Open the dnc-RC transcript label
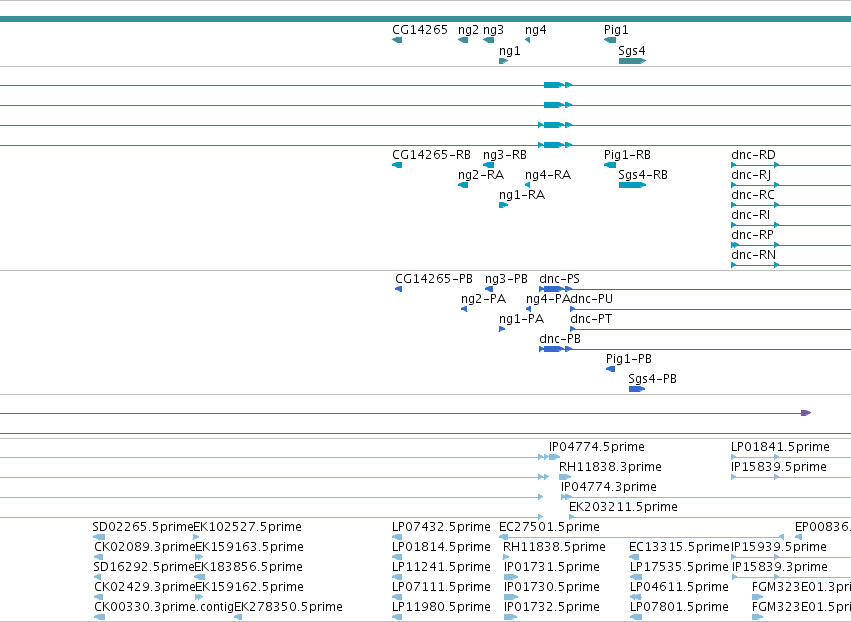Screen dimensions: 851x622 coord(753,195)
